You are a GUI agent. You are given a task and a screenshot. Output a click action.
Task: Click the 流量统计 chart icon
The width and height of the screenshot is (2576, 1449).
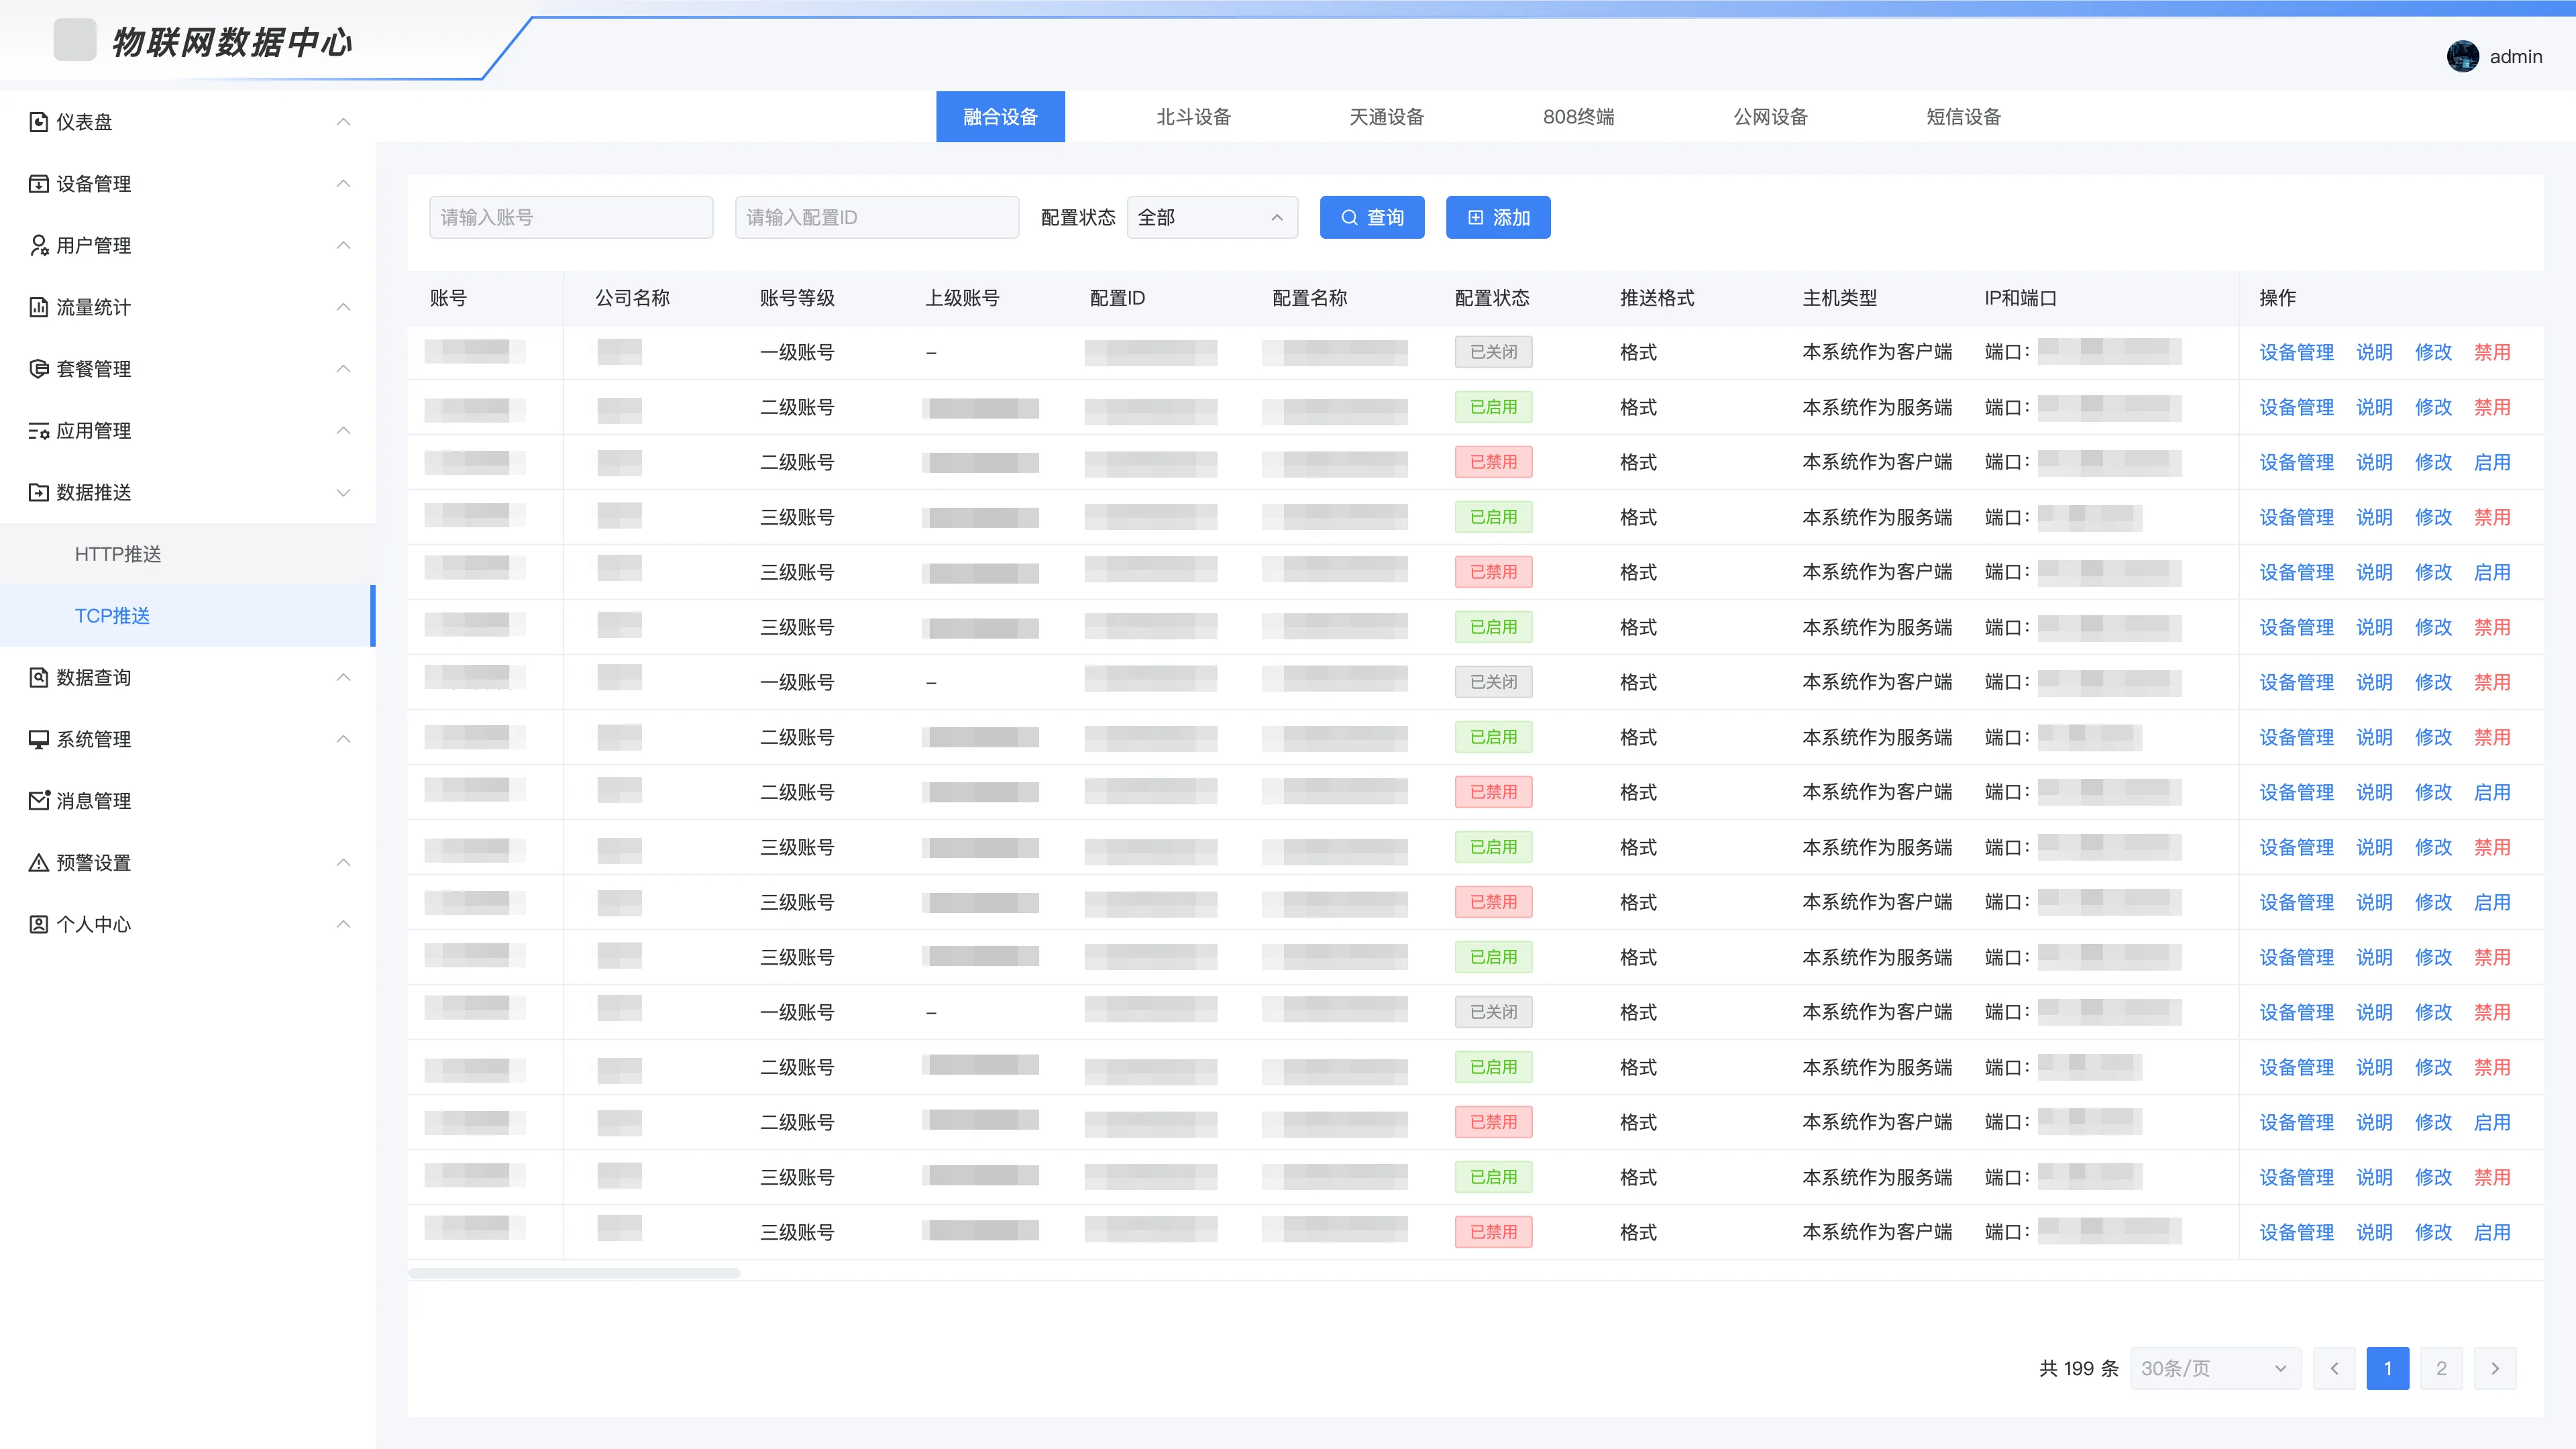click(x=38, y=307)
